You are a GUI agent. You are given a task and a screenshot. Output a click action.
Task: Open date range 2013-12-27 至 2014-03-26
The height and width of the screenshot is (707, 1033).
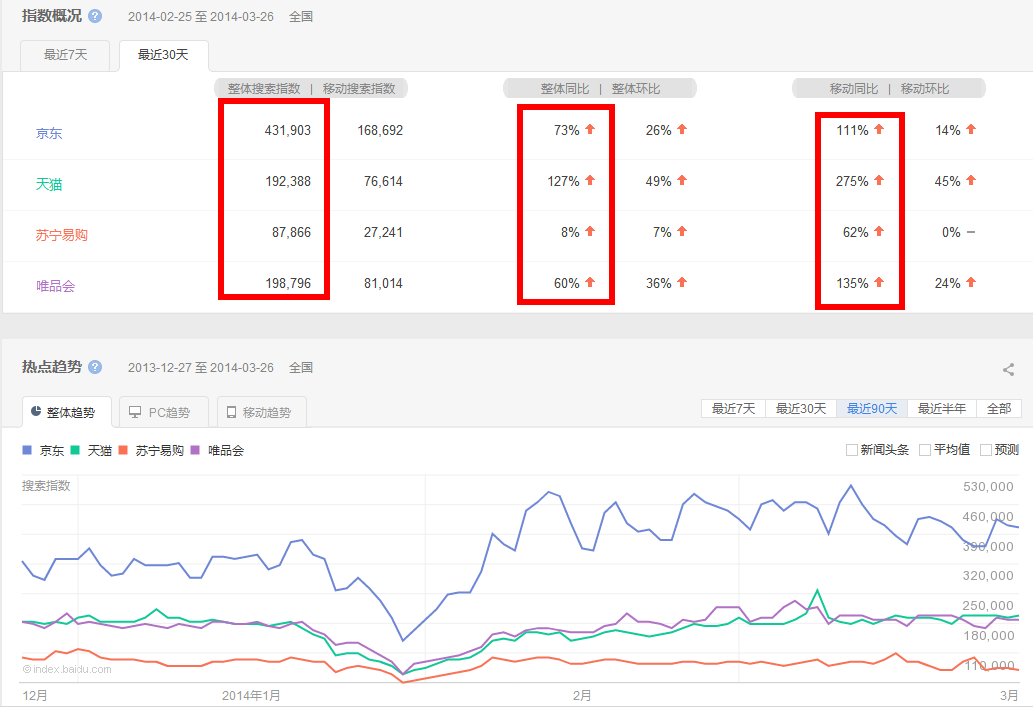click(x=200, y=368)
